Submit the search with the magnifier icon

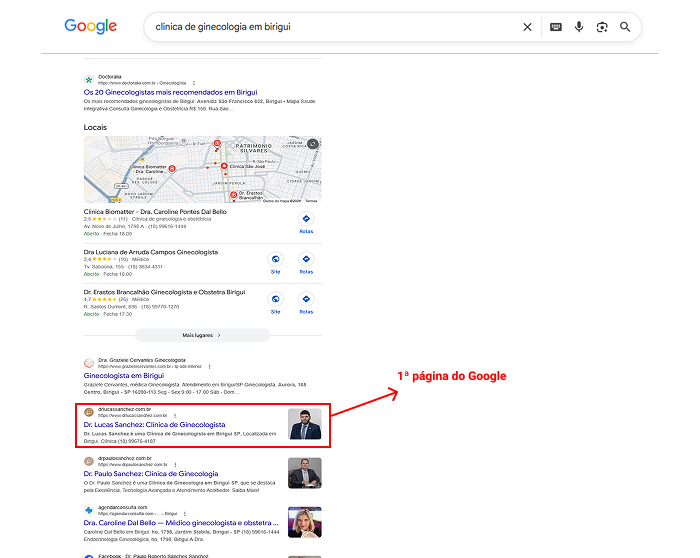pyautogui.click(x=625, y=27)
